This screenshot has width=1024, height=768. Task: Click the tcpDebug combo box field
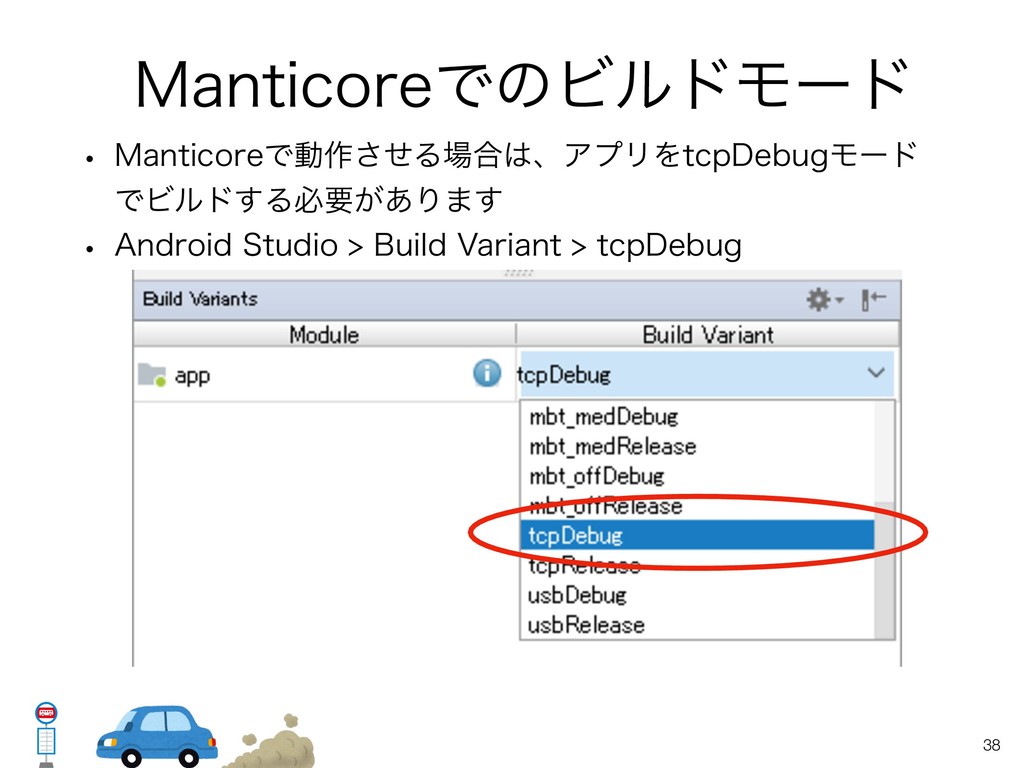tap(706, 374)
